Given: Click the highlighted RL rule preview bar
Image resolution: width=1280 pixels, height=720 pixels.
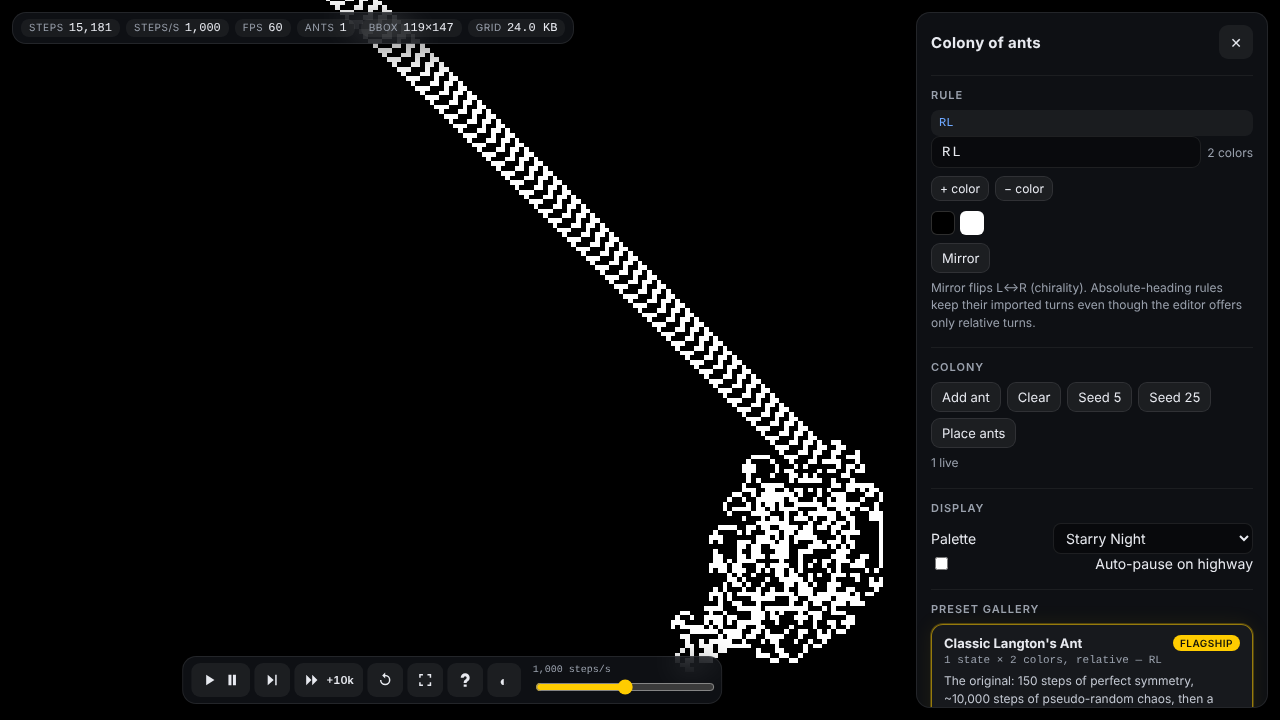Looking at the screenshot, I should (1091, 122).
